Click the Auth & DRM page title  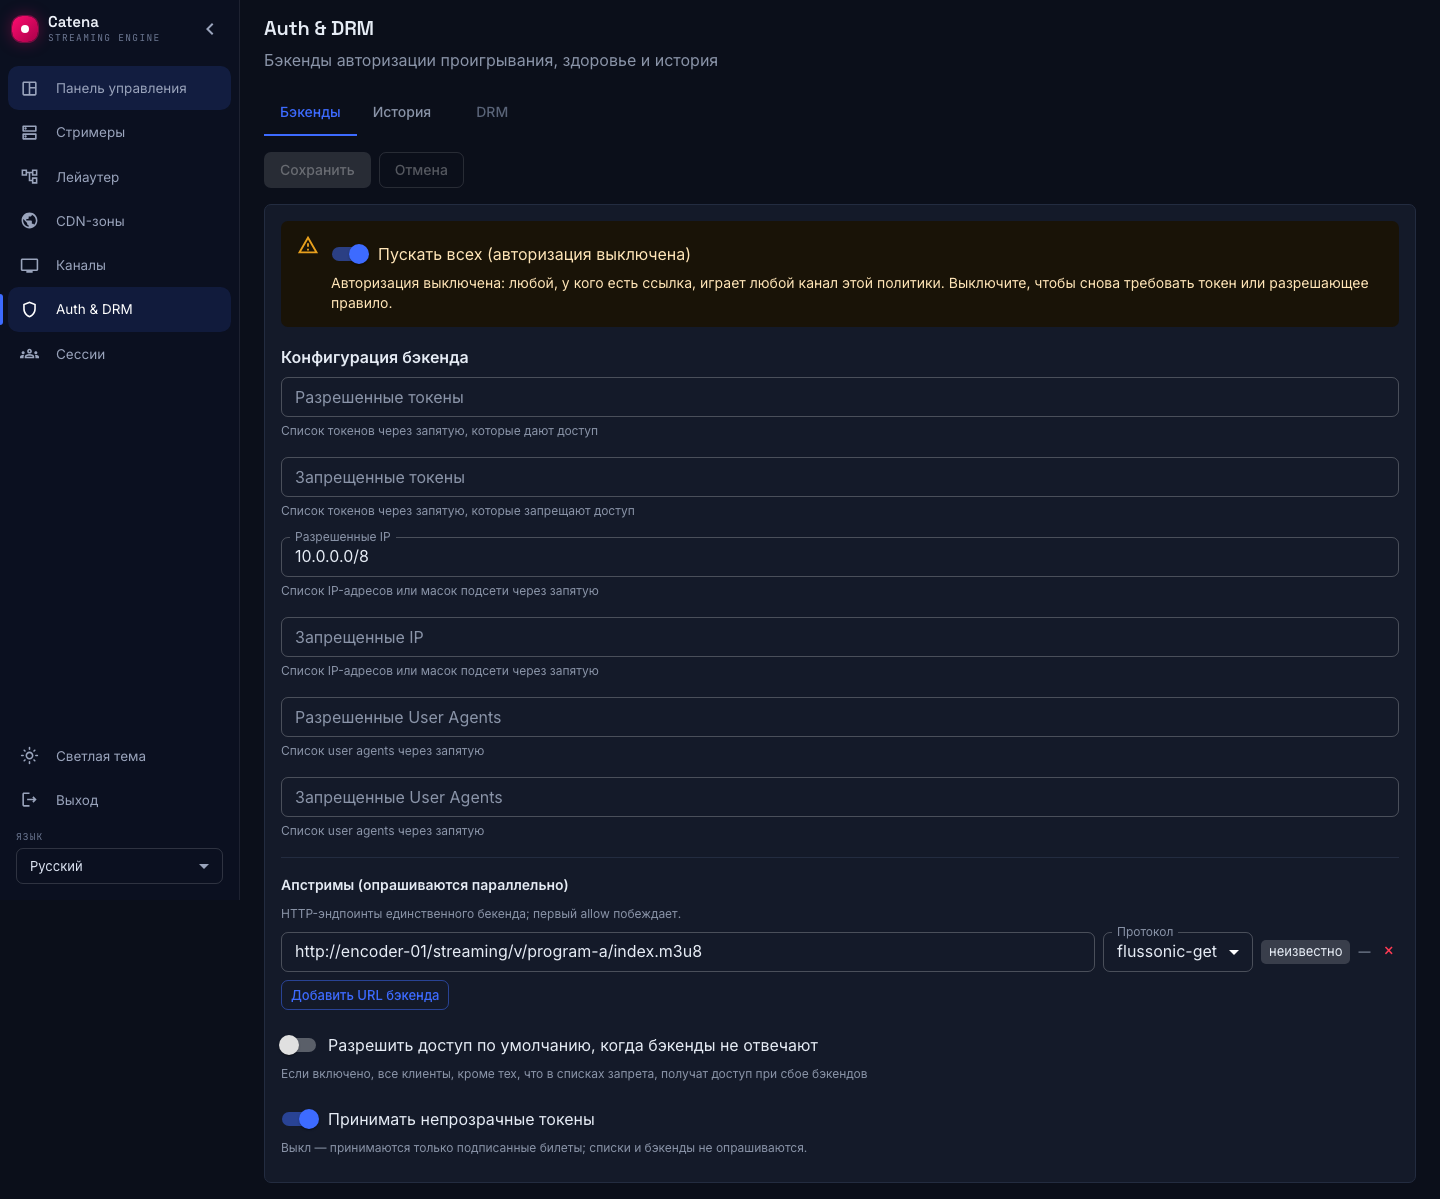point(319,29)
